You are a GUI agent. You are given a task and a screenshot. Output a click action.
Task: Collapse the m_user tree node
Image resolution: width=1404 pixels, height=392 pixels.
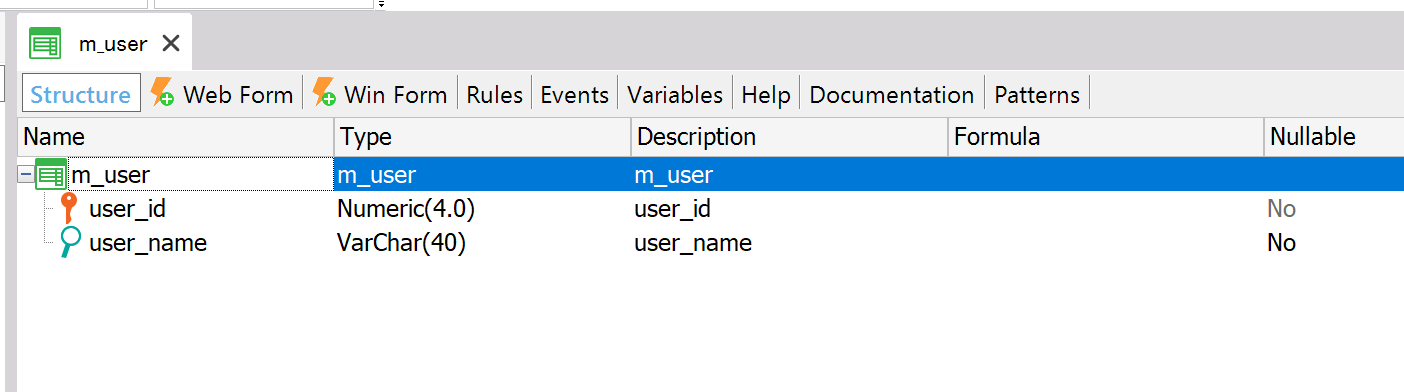(x=26, y=175)
